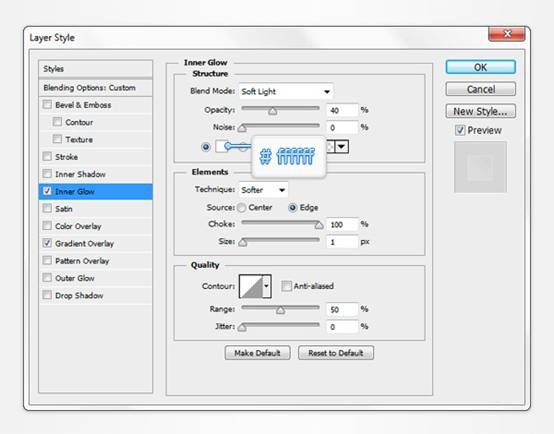Open the gradient picker dropdown arrow
The height and width of the screenshot is (434, 554).
(342, 146)
